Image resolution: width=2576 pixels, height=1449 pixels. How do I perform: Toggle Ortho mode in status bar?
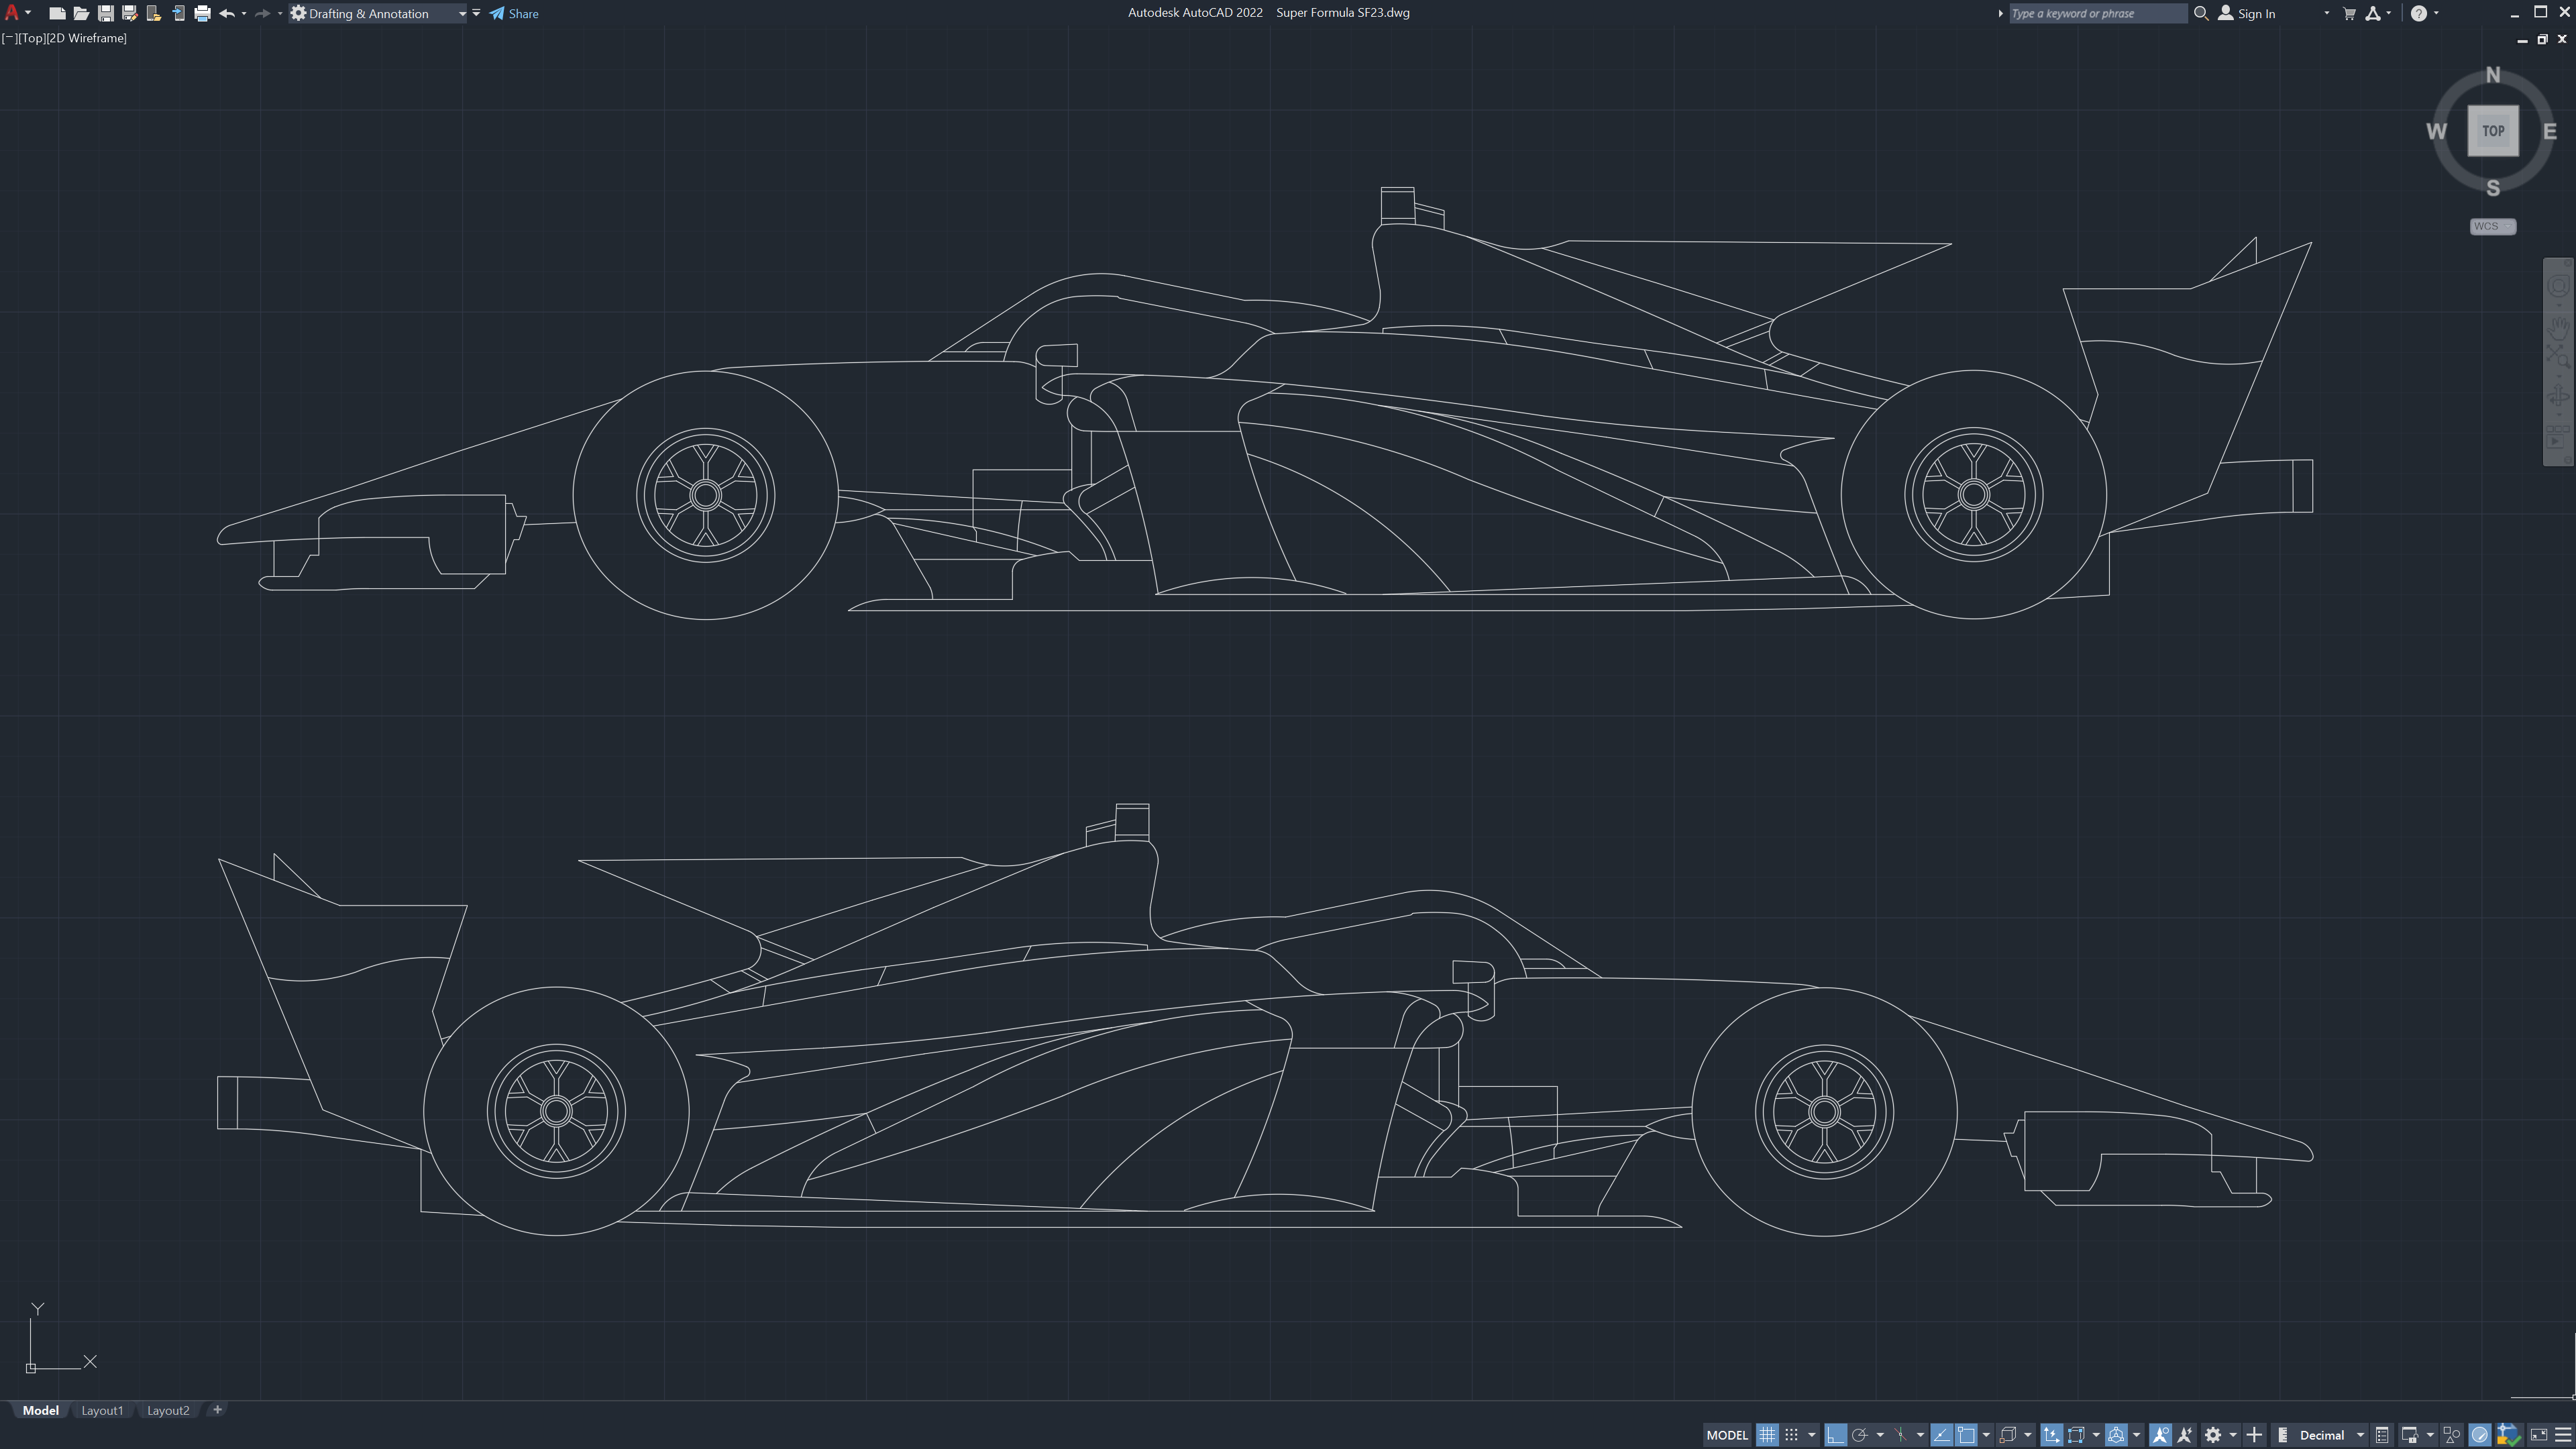[x=1835, y=1435]
